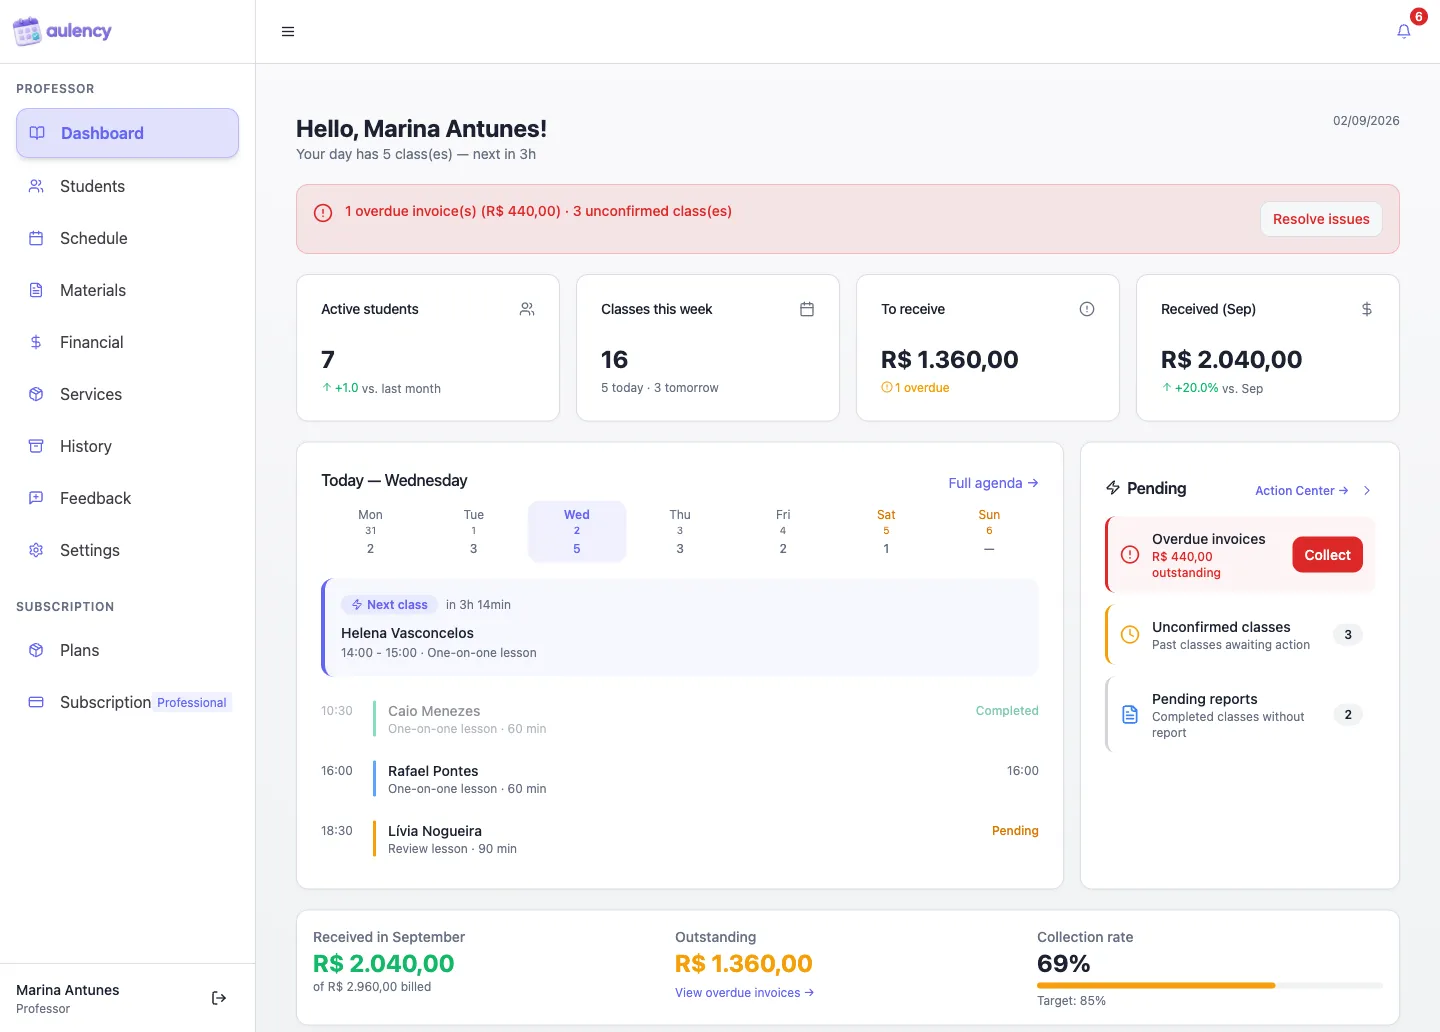Click the document icon for Pending reports

coord(1130,714)
